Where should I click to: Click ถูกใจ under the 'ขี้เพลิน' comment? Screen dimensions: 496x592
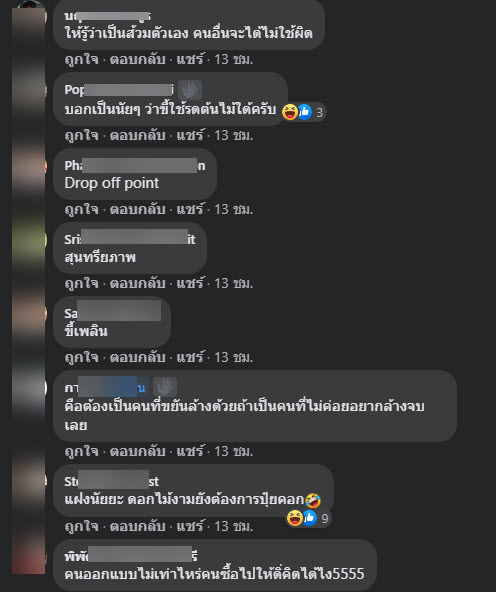click(x=81, y=358)
